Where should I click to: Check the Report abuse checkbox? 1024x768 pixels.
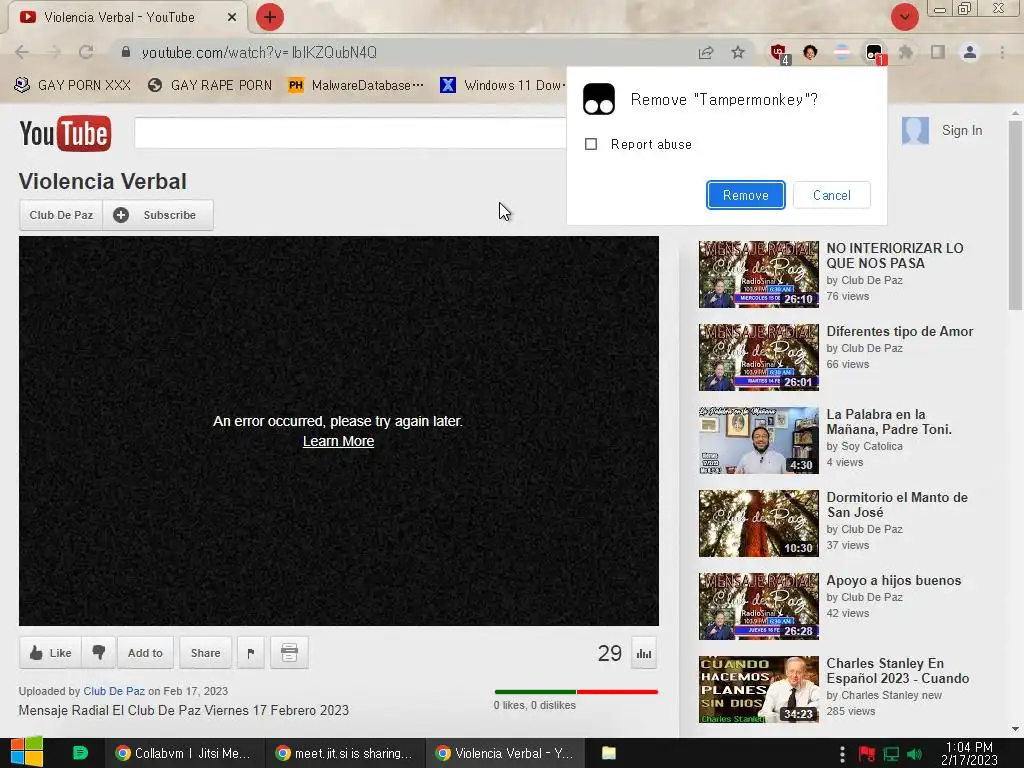591,144
